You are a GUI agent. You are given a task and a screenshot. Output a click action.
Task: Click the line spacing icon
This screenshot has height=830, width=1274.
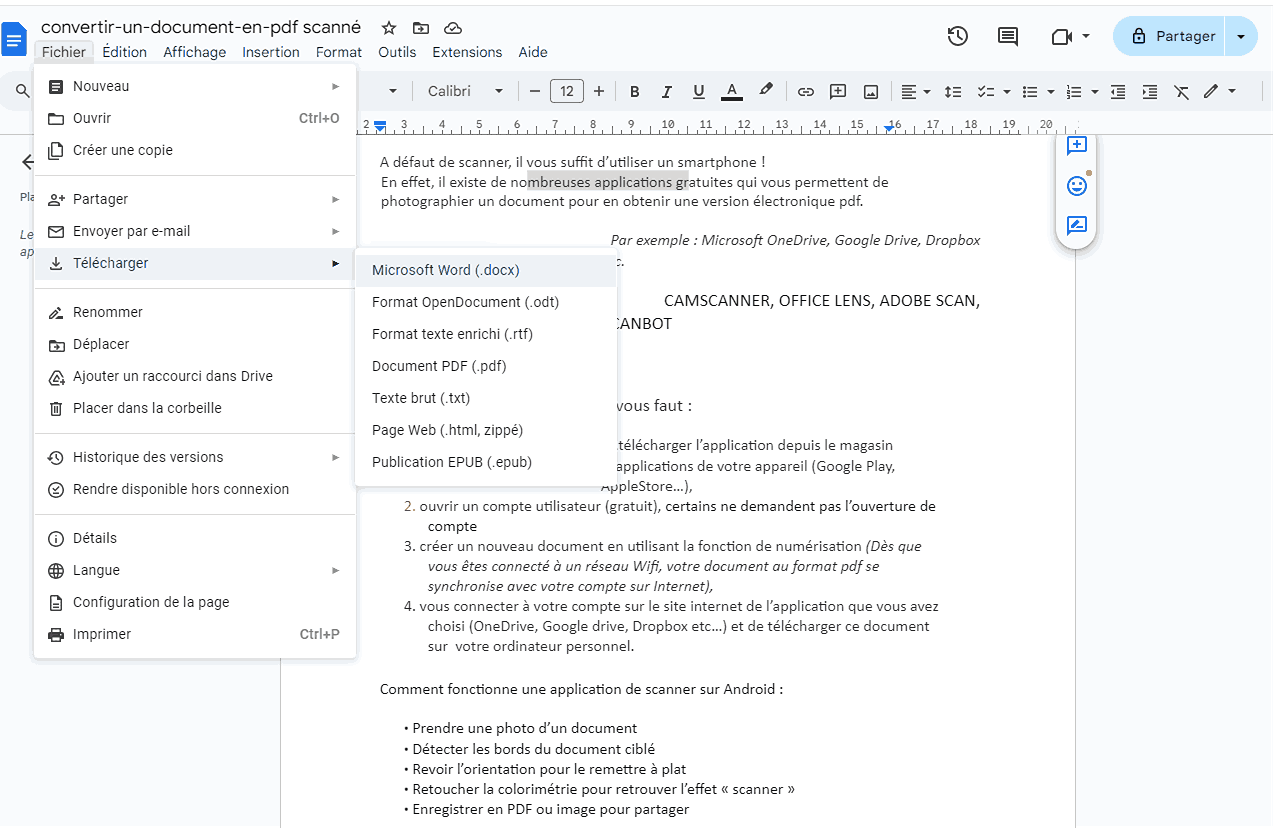coord(953,91)
